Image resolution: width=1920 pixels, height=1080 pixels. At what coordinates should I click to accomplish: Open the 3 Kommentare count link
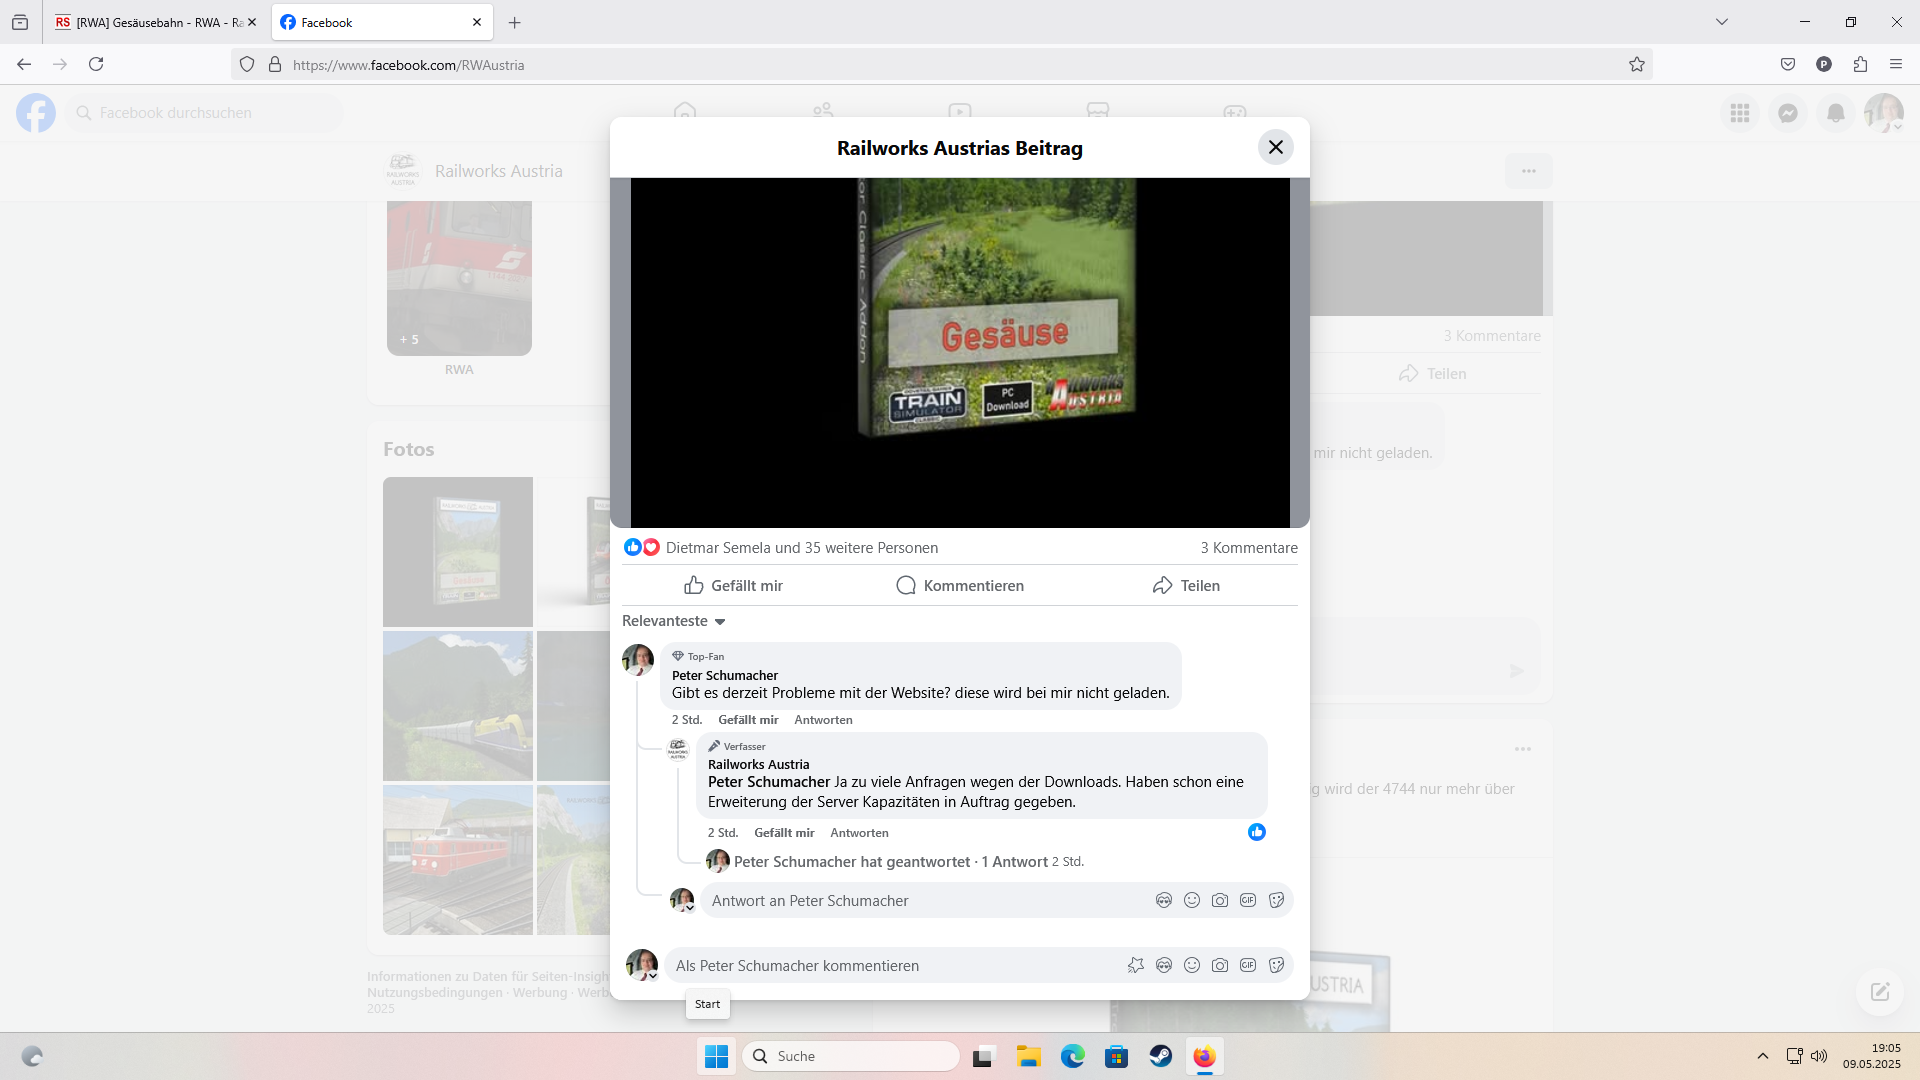pos(1249,548)
